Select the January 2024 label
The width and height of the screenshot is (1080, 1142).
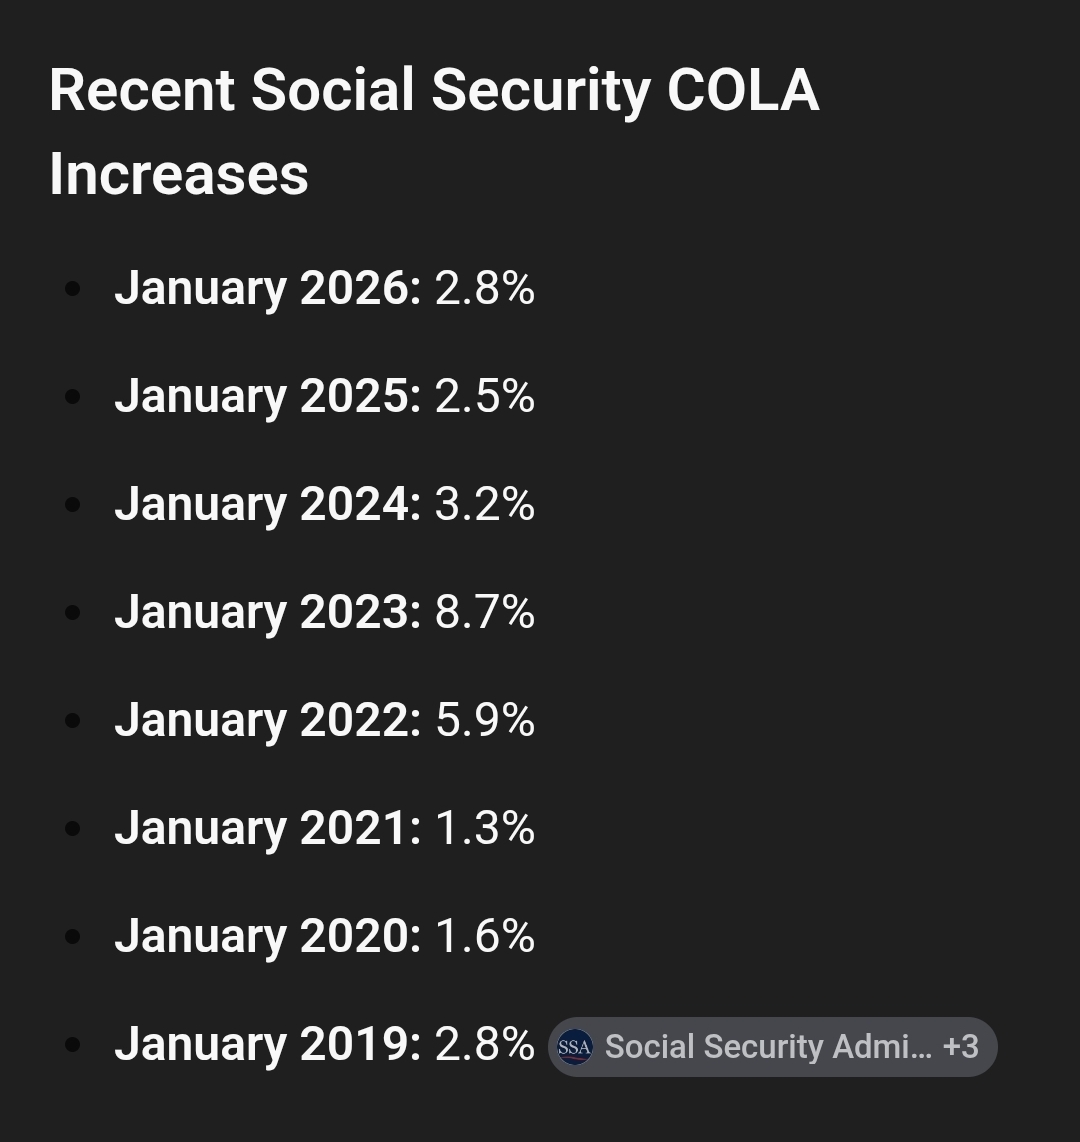[x=267, y=504]
